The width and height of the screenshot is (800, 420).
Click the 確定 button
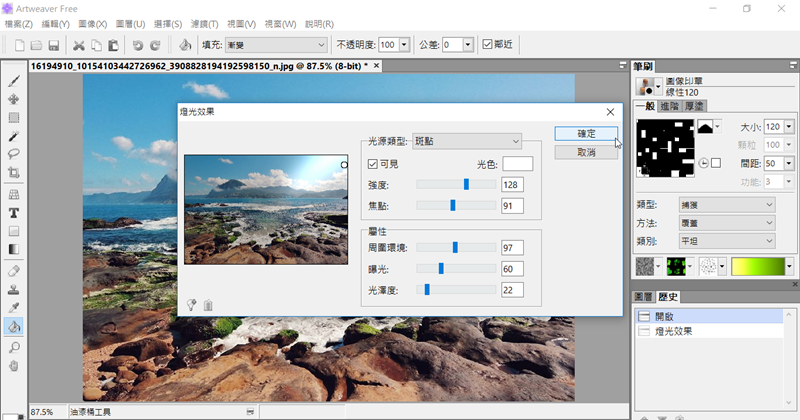coord(585,133)
